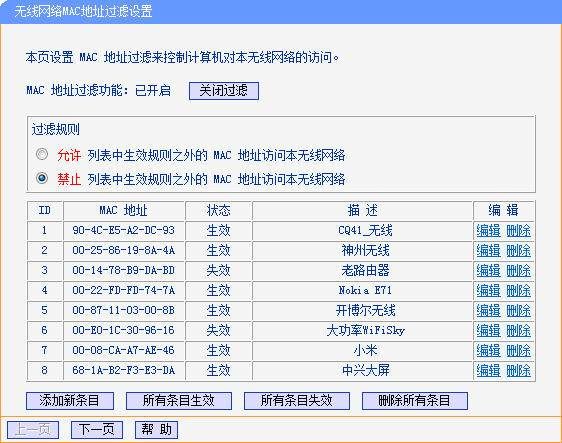The width and height of the screenshot is (562, 443).
Task: Click 所有条目生效 button
Action: click(179, 401)
